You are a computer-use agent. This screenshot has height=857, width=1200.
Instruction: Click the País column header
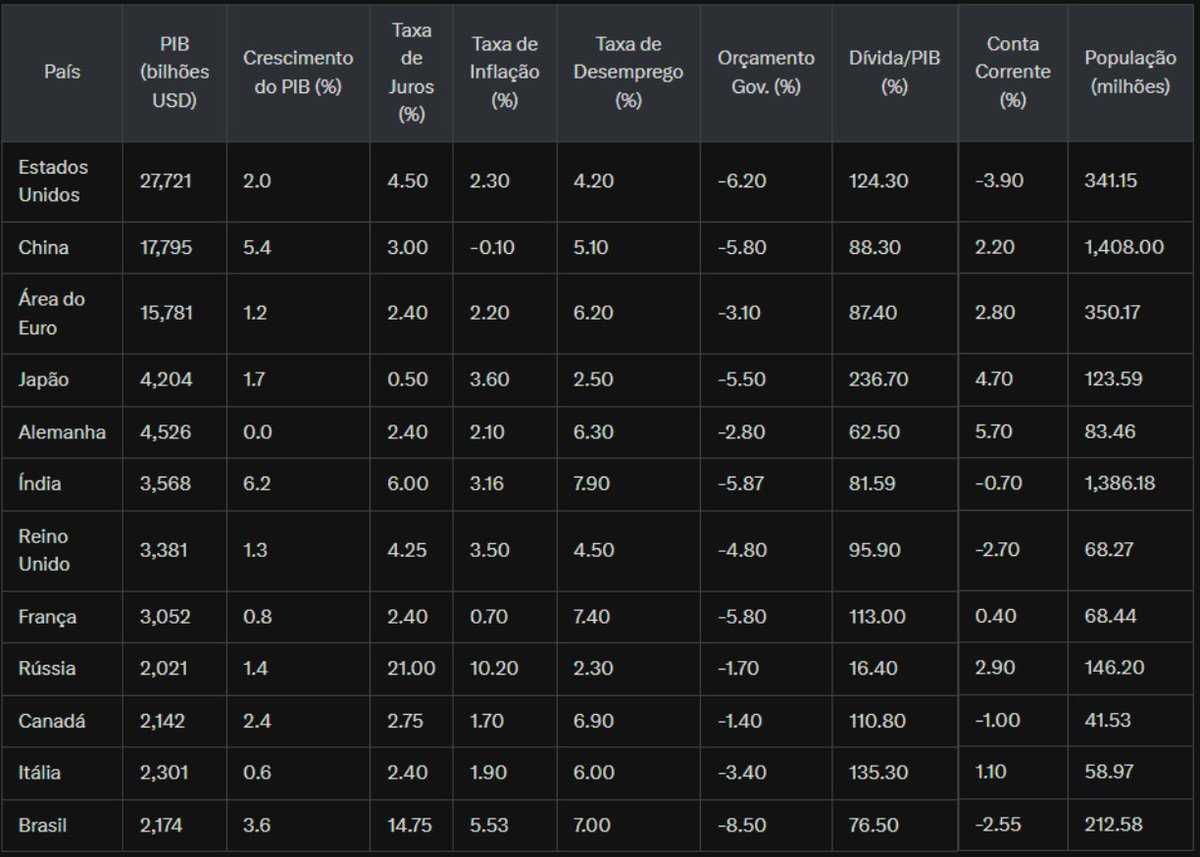tap(60, 70)
